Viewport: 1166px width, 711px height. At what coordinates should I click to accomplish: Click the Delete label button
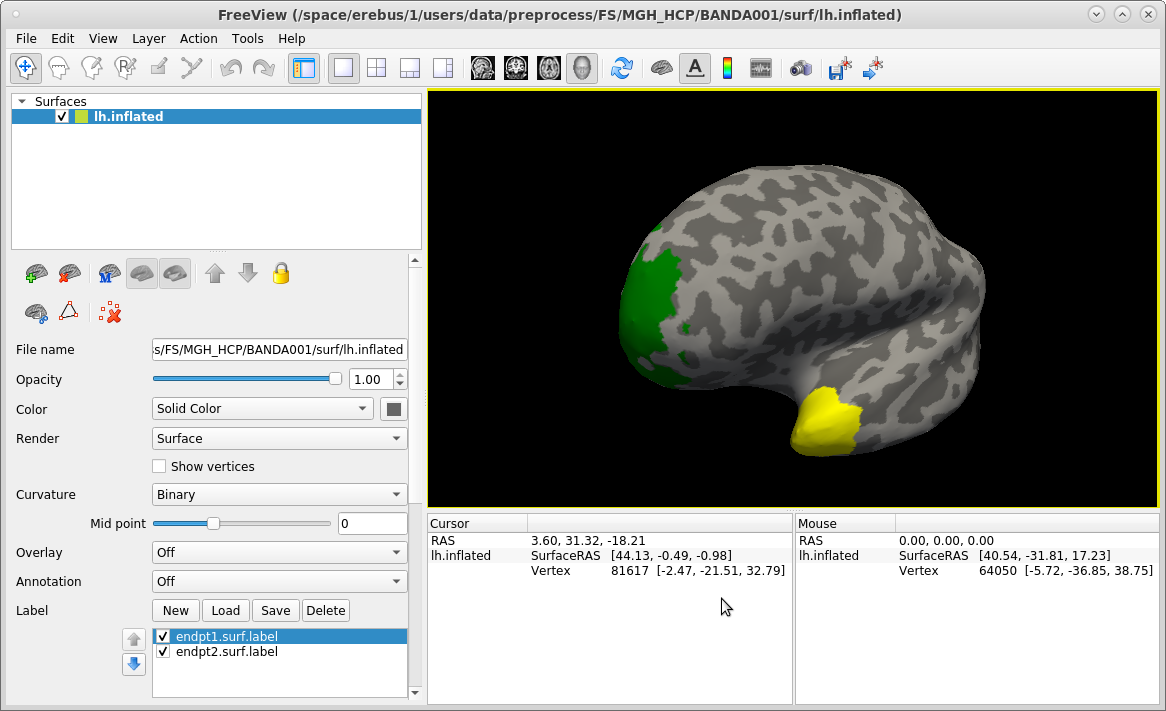click(325, 611)
